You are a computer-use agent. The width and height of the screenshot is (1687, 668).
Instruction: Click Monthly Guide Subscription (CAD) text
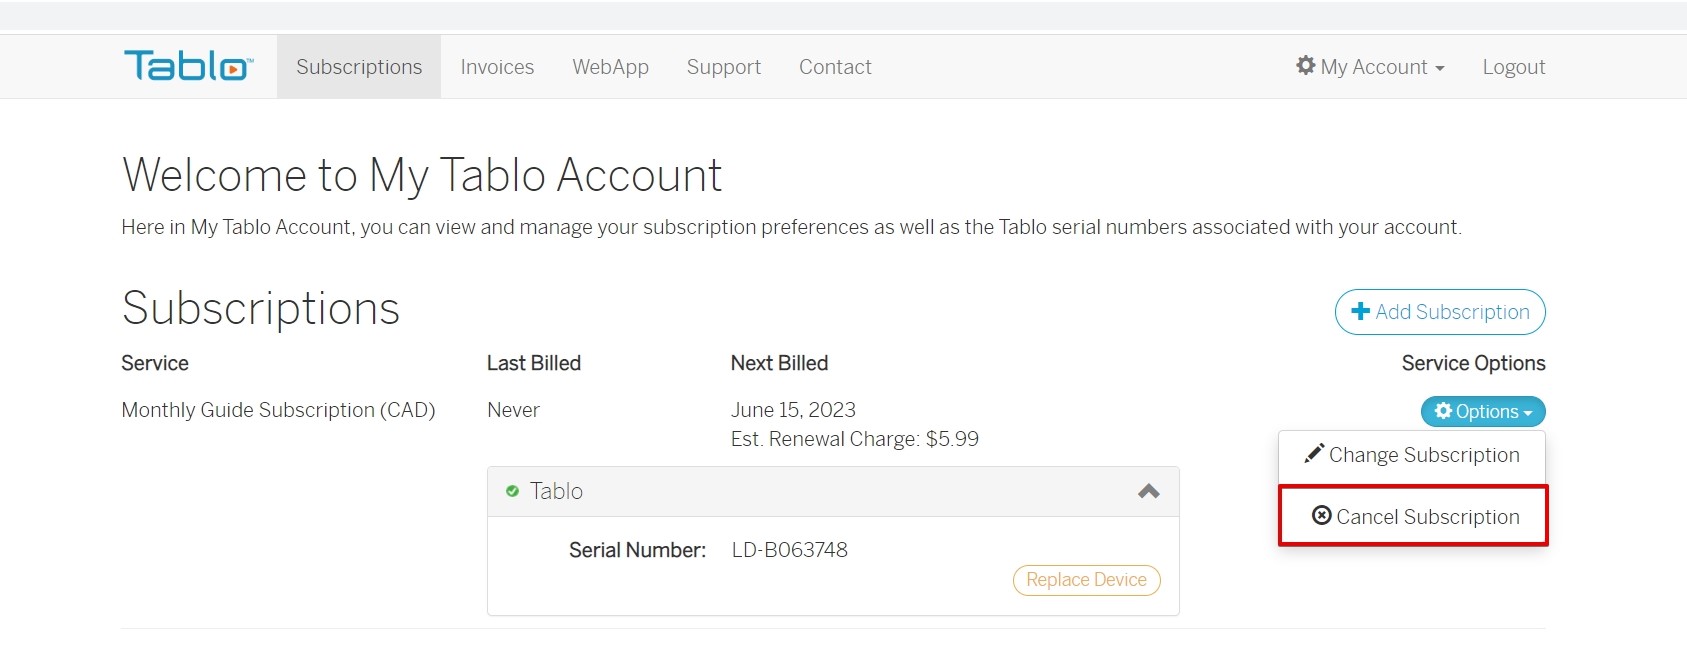pos(278,410)
